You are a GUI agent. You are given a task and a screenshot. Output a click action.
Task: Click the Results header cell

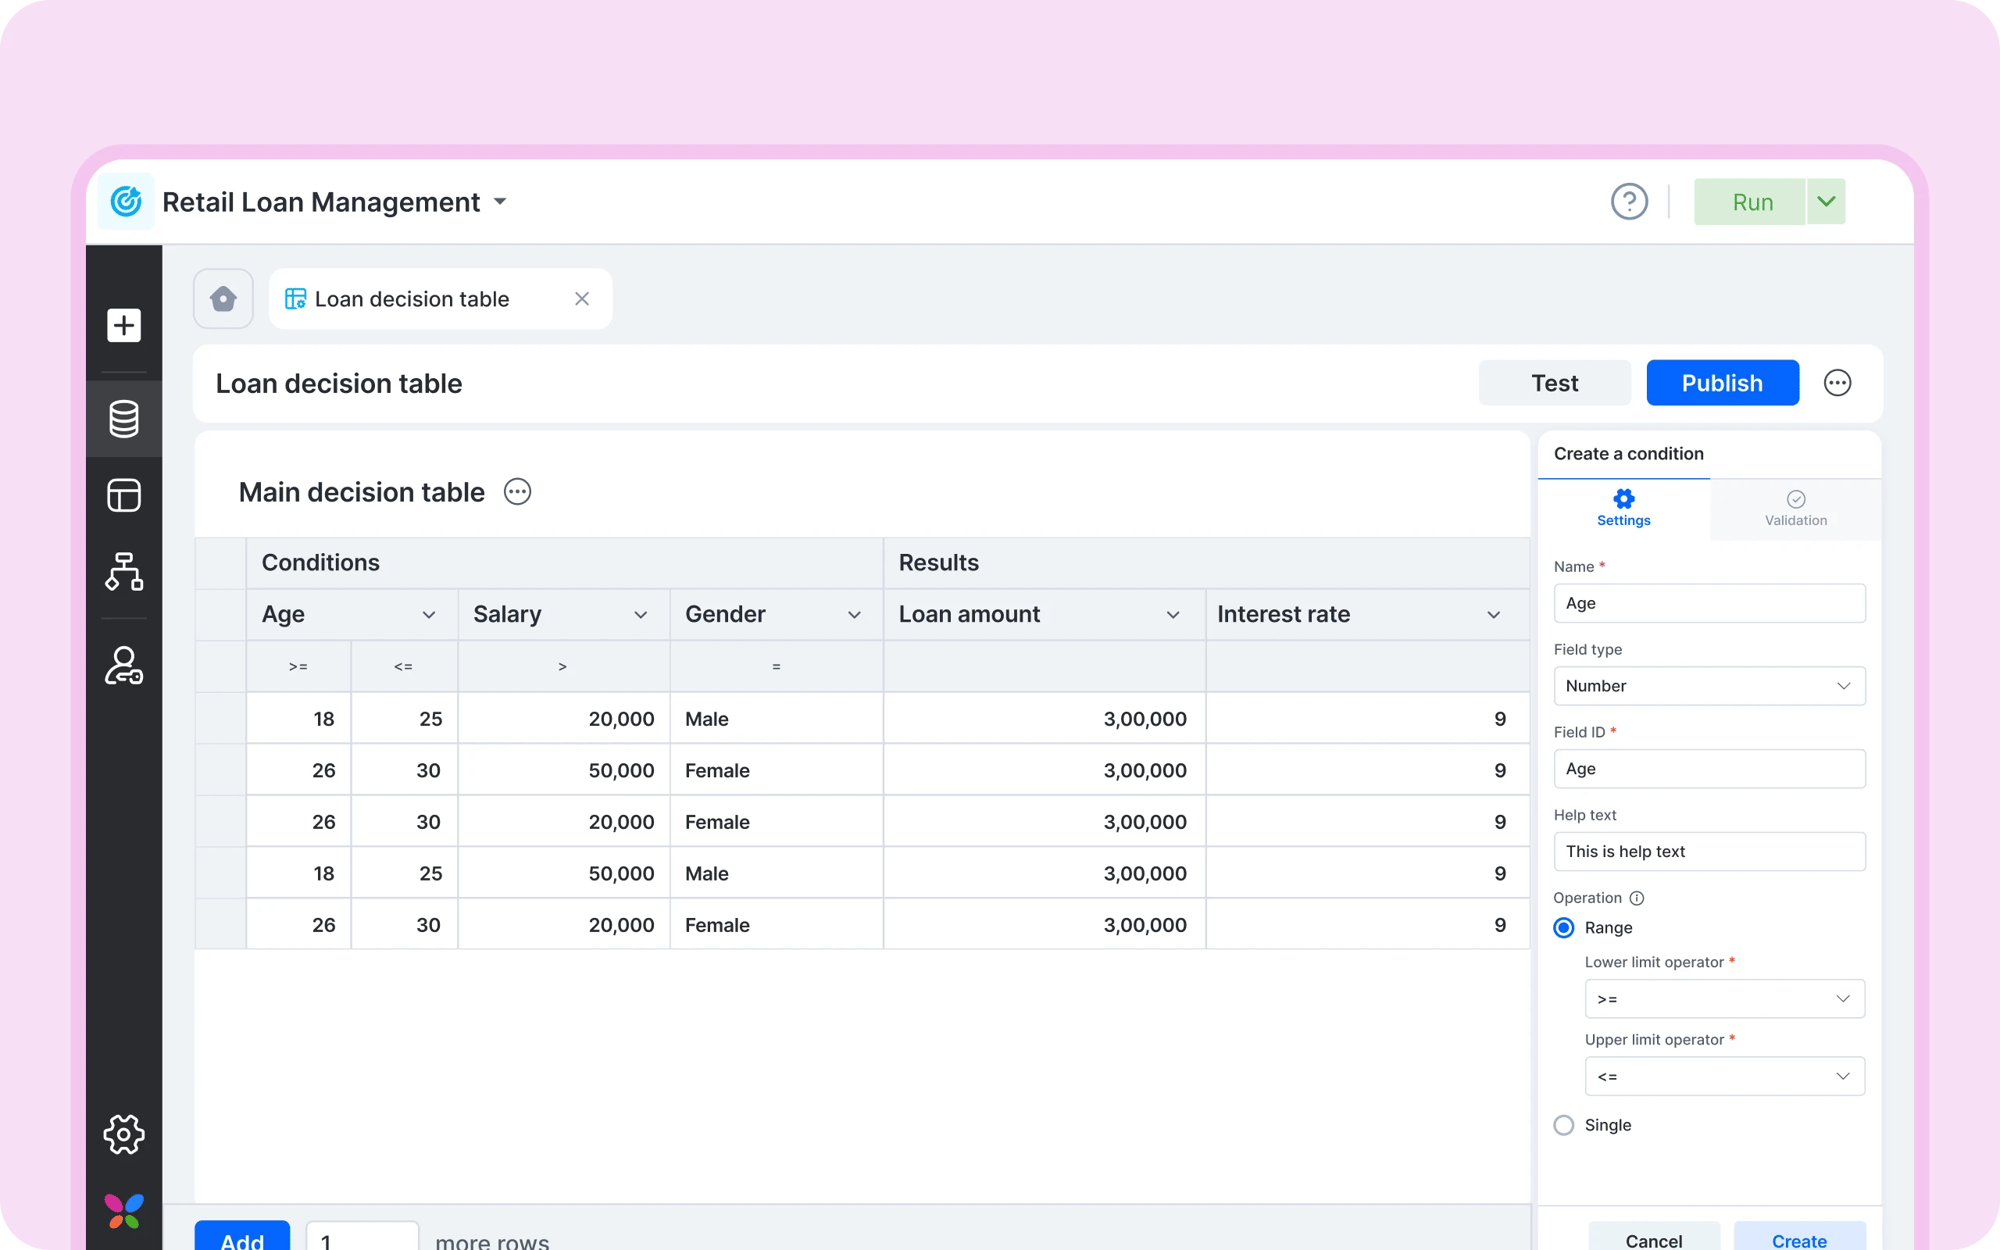[1207, 563]
